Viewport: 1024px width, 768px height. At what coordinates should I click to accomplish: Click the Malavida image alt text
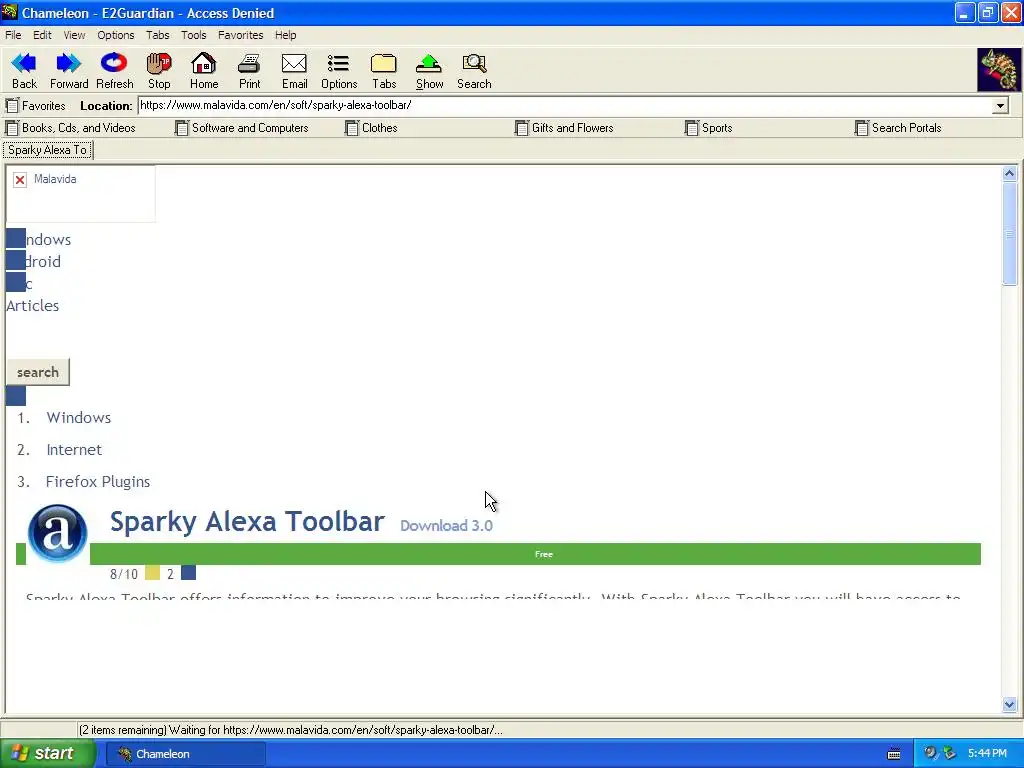coord(55,179)
